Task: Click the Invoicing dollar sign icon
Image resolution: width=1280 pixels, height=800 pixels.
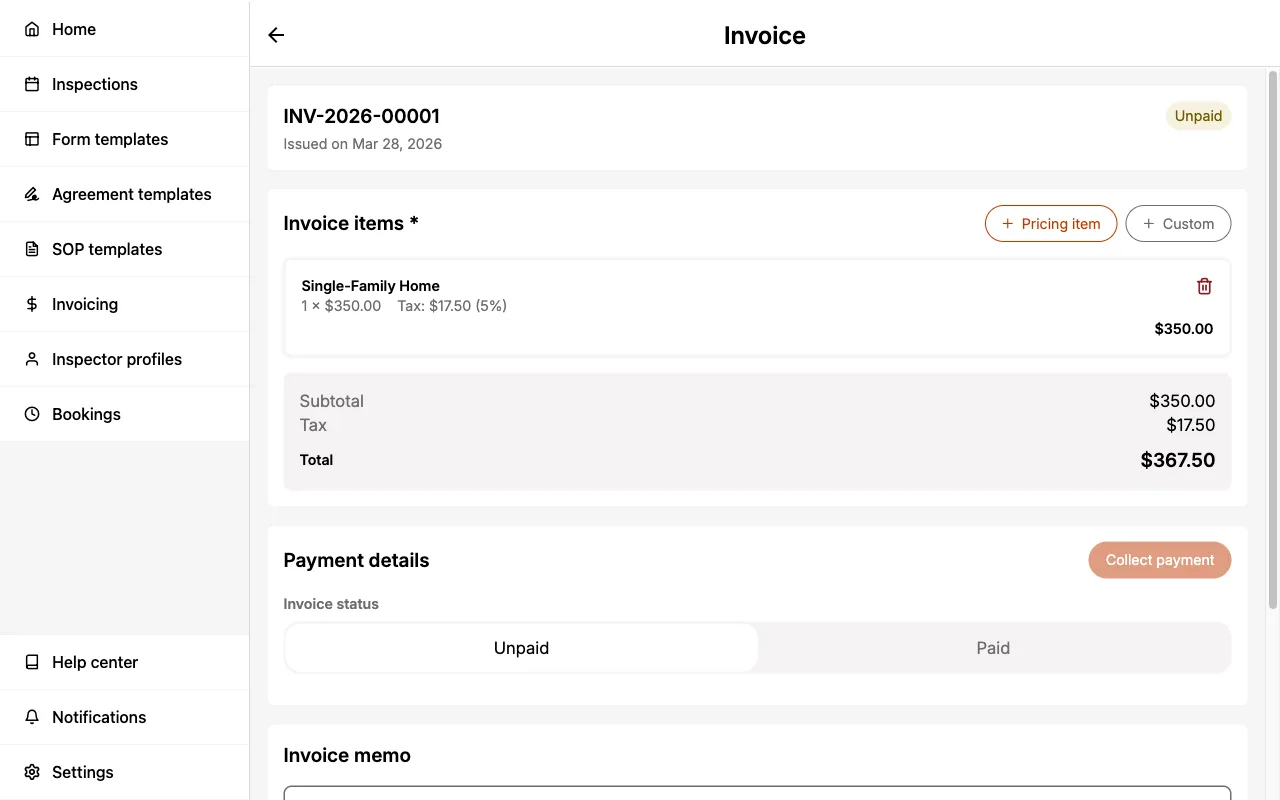Action: pos(32,304)
